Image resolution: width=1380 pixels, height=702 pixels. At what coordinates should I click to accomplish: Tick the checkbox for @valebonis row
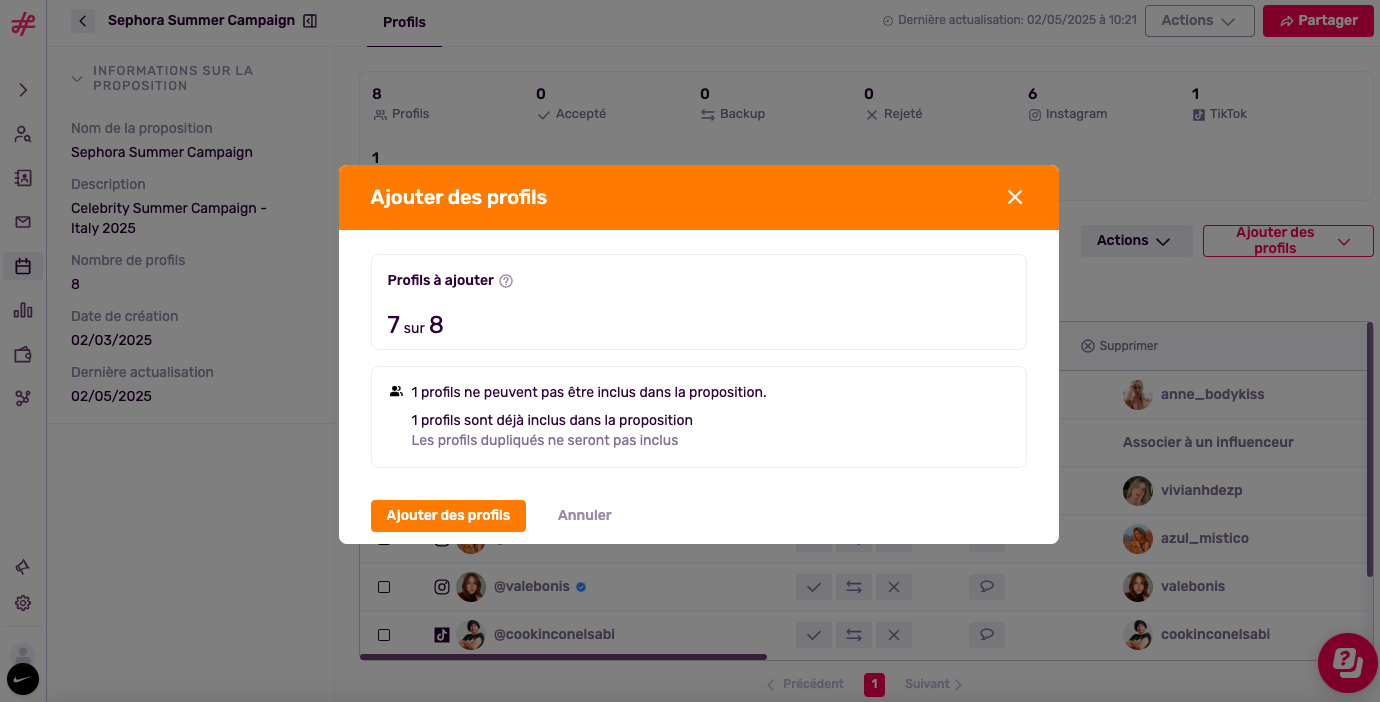tap(384, 587)
